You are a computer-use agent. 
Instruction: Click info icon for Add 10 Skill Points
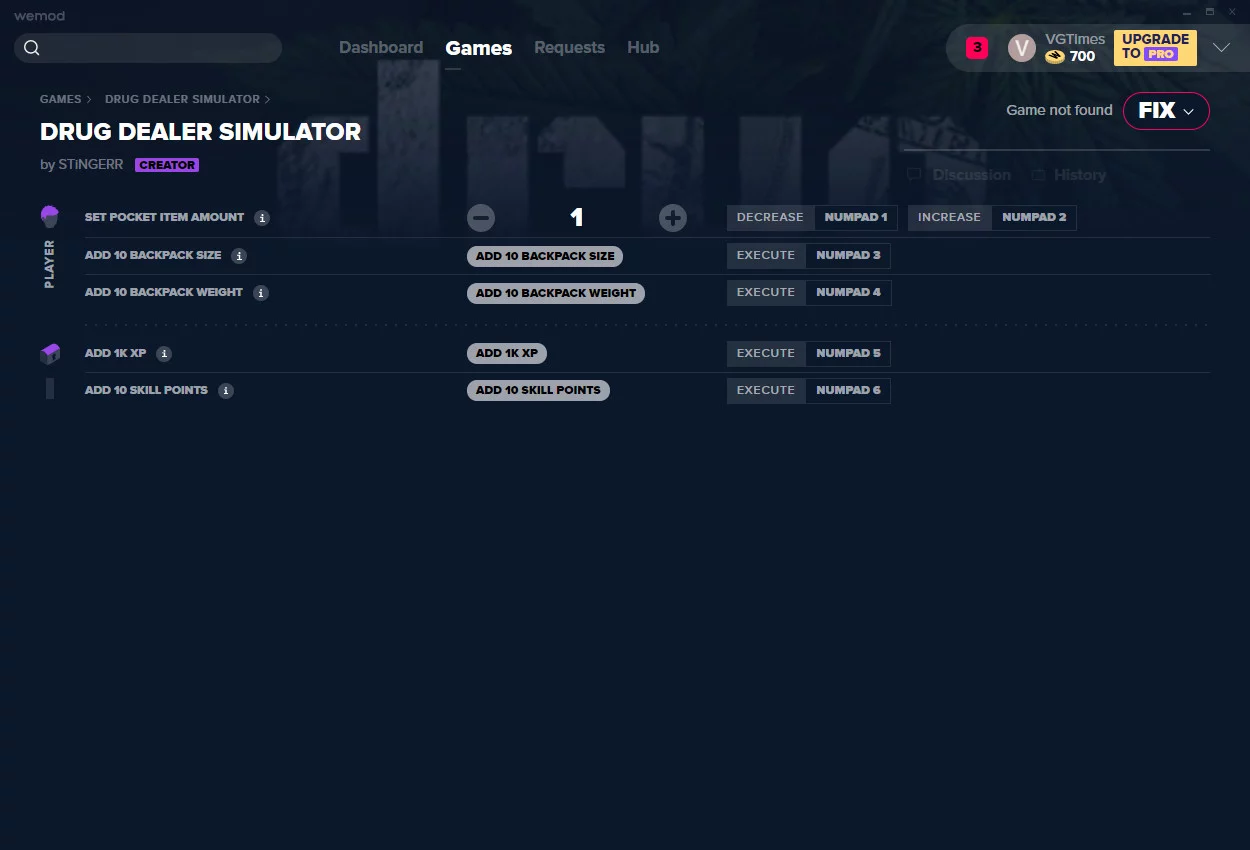pyautogui.click(x=226, y=391)
